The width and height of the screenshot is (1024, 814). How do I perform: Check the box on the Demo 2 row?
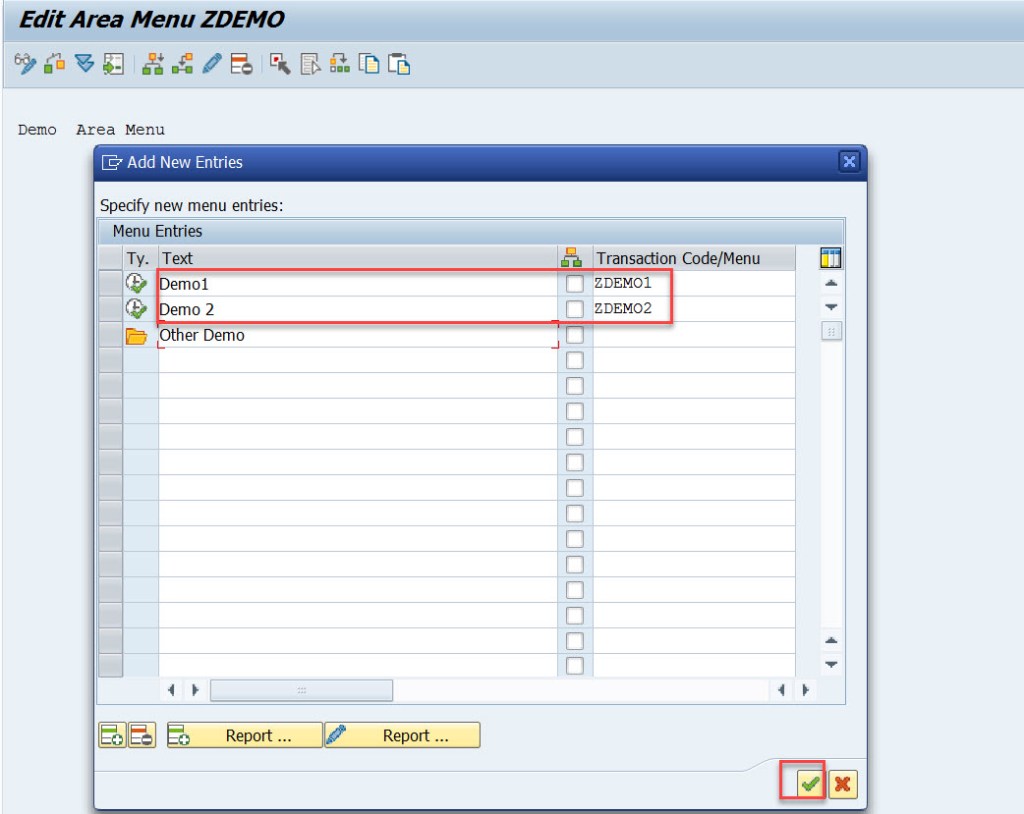pos(573,309)
